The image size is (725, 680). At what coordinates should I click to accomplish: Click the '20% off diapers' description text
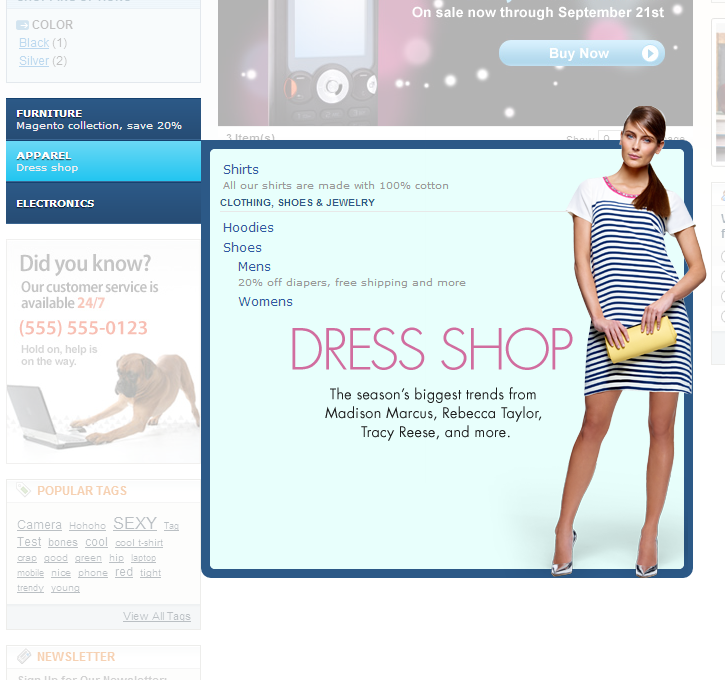[x=352, y=282]
